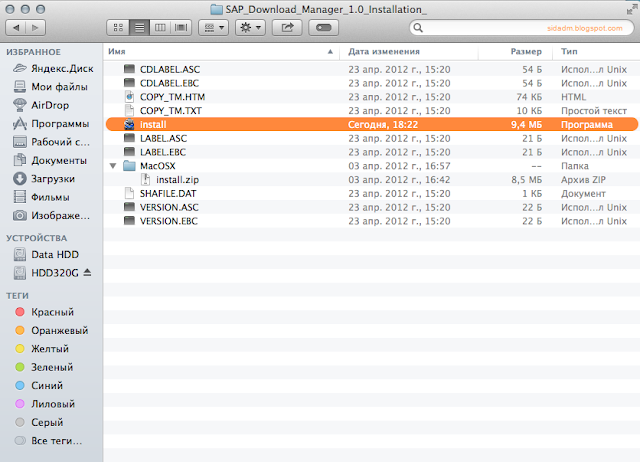Select the install program row
The width and height of the screenshot is (640, 462).
point(371,124)
